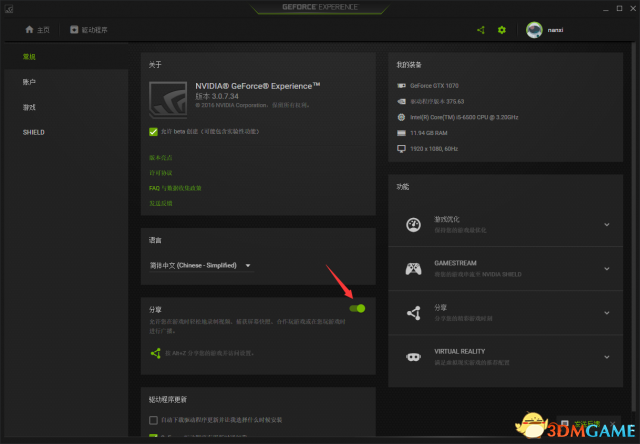This screenshot has height=444, width=640.
Task: Expand the GAMESTREAM feature chevron
Action: [607, 269]
